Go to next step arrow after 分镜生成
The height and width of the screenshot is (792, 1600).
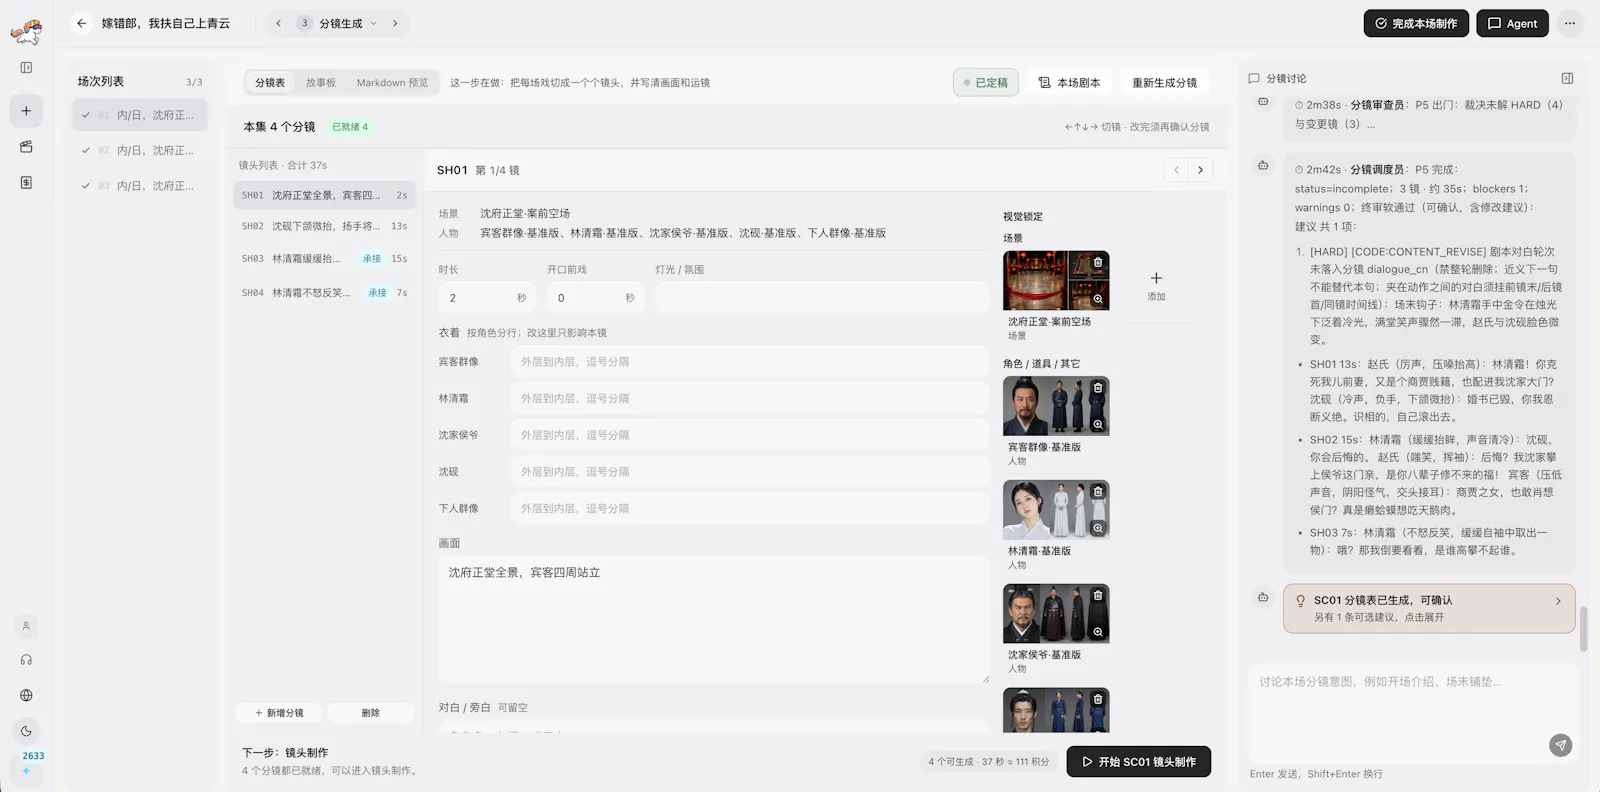pos(395,23)
